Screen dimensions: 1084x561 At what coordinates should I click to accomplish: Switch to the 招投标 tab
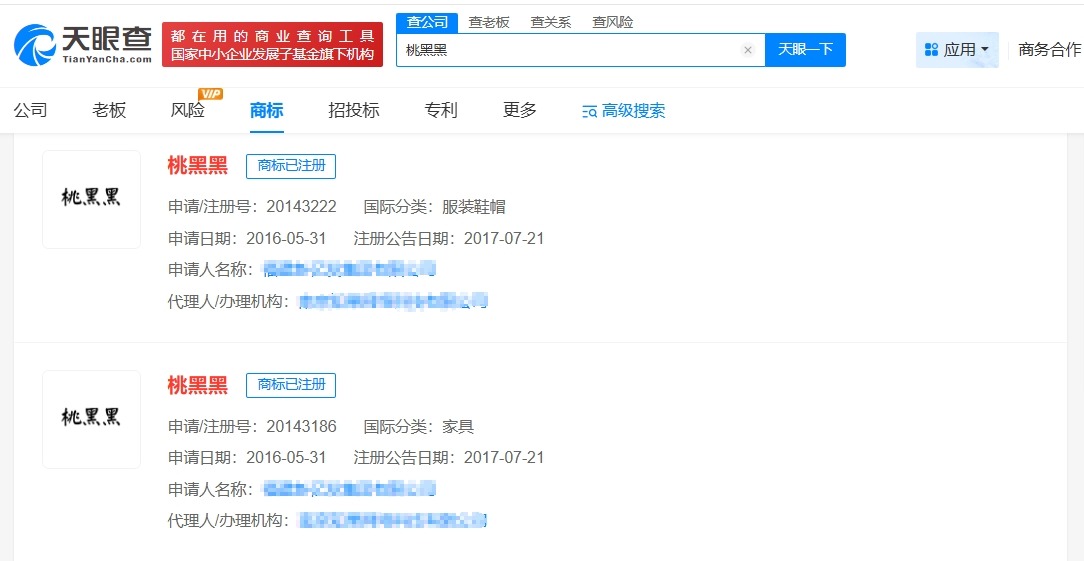[354, 110]
